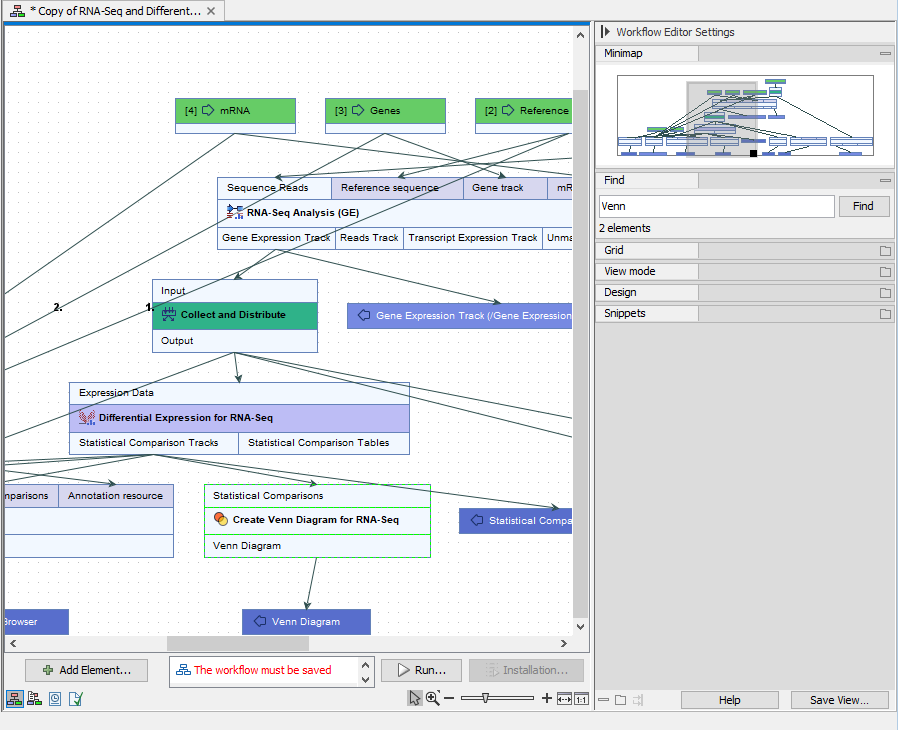This screenshot has height=730, width=898.
Task: Adjust the zoom slider
Action: pos(486,697)
